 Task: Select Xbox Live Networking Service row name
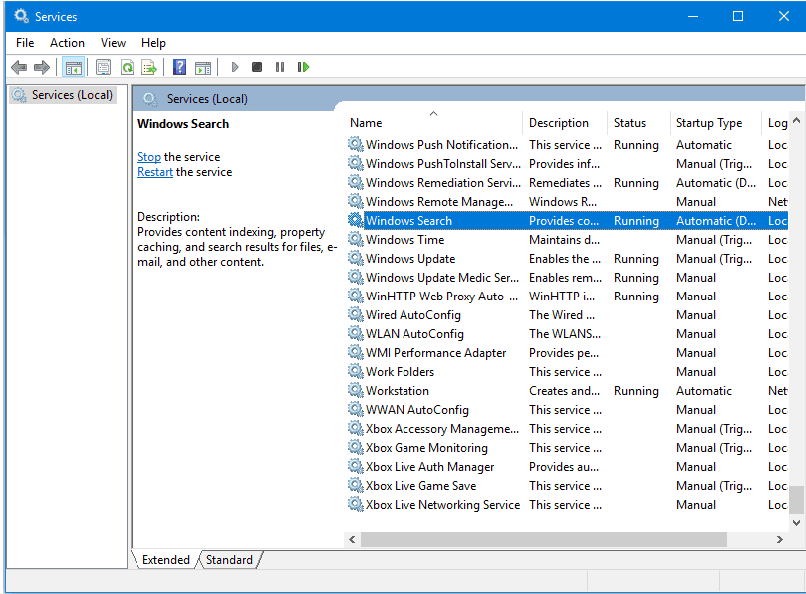click(443, 505)
